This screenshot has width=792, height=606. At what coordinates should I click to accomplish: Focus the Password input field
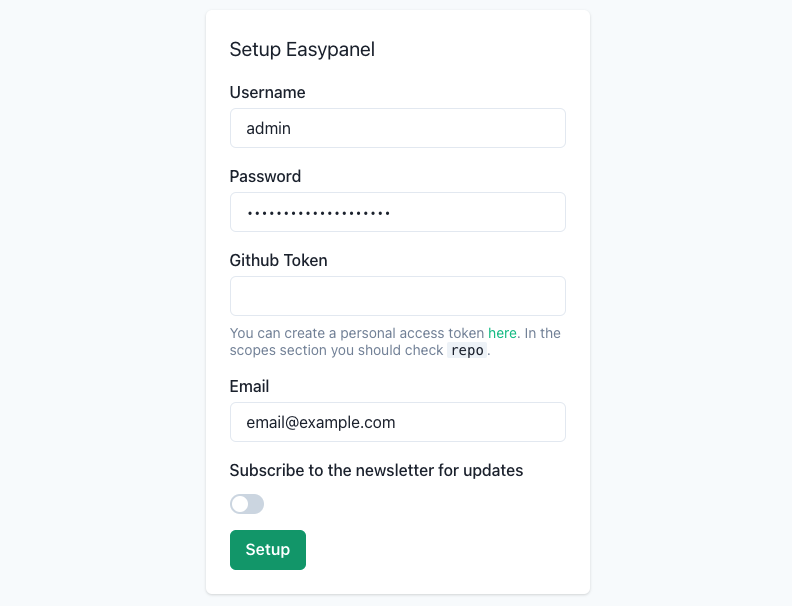click(397, 212)
